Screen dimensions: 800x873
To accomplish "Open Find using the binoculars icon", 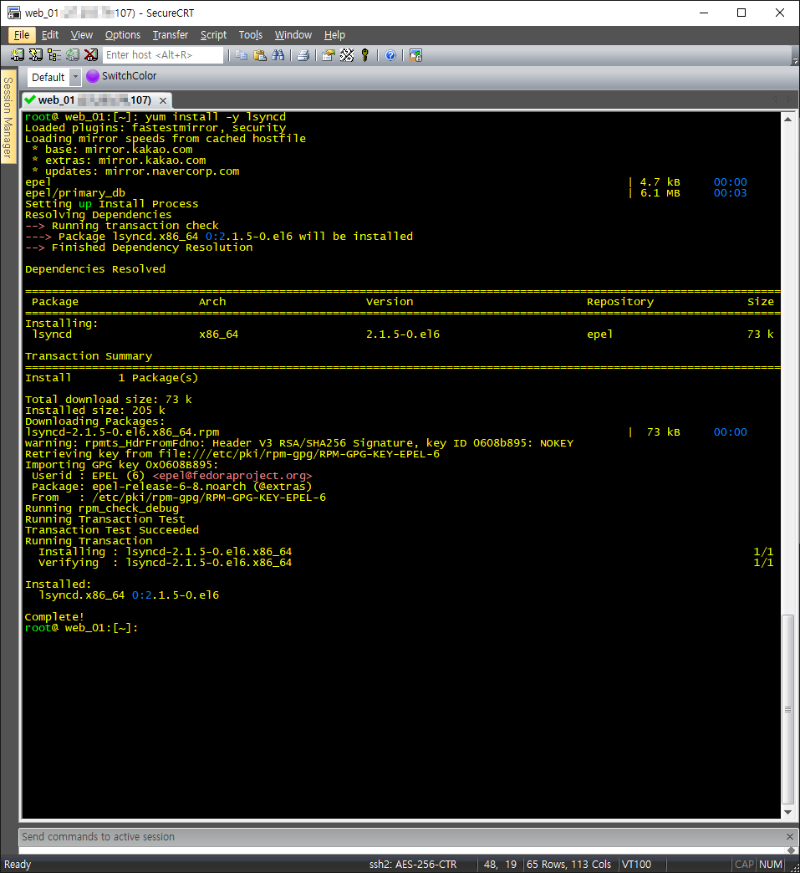I will pyautogui.click(x=278, y=55).
